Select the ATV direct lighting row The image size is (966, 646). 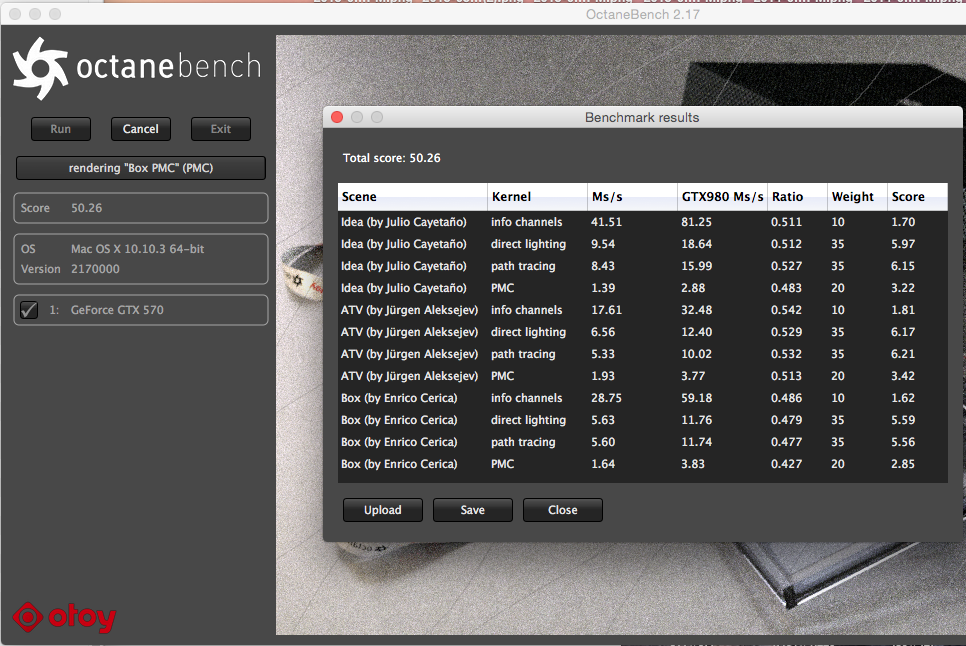tap(643, 332)
